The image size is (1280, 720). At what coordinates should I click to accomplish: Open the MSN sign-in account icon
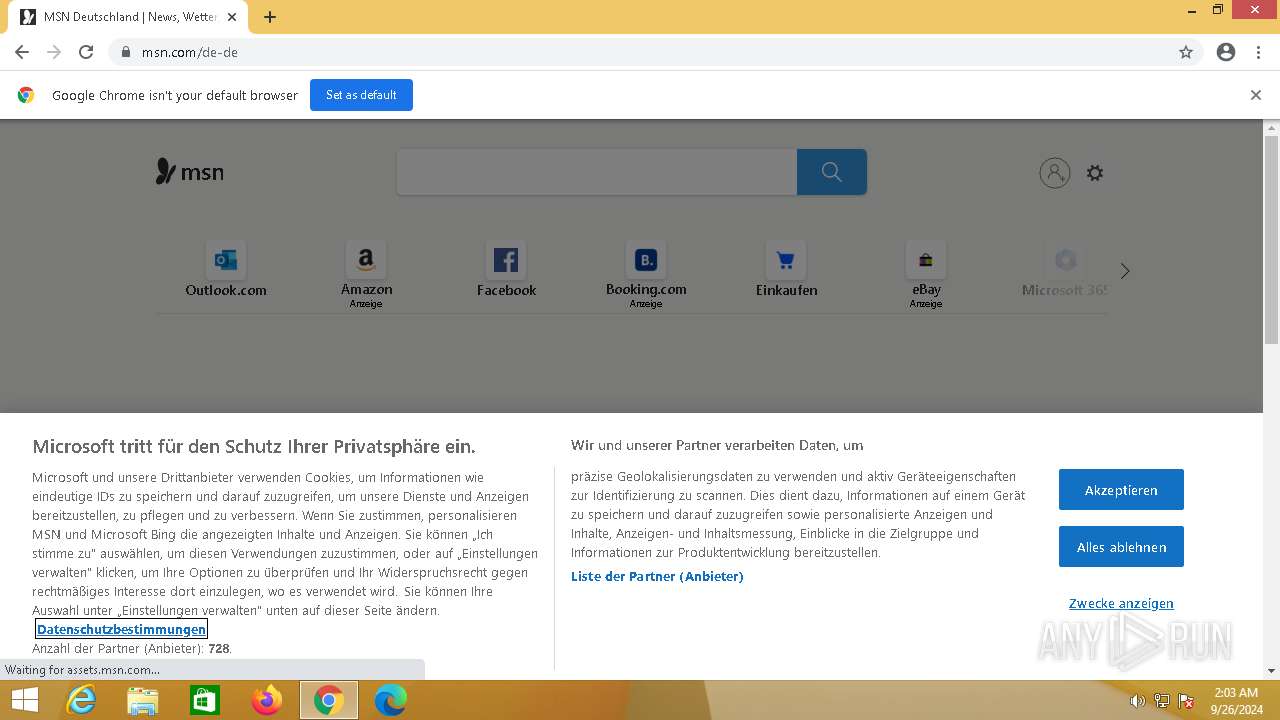[x=1055, y=173]
